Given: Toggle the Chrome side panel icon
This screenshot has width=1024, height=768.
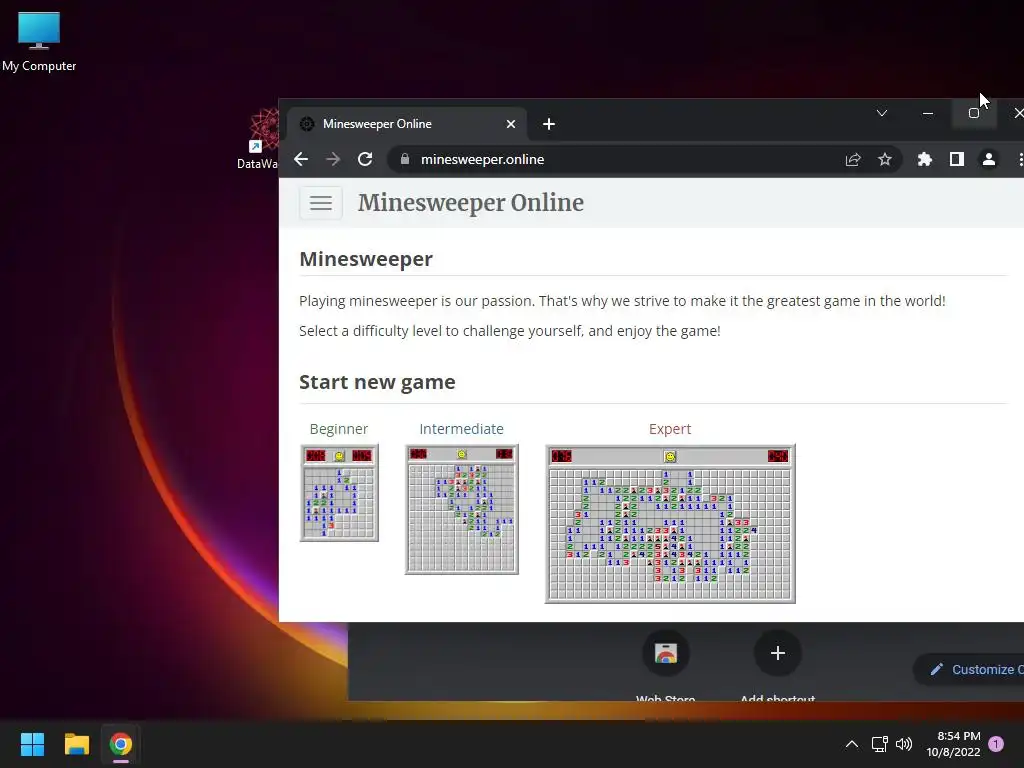Looking at the screenshot, I should click(957, 159).
